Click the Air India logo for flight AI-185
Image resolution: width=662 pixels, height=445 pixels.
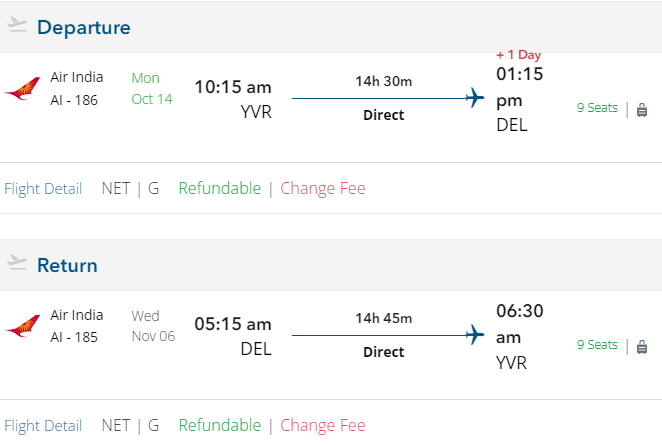click(22, 327)
